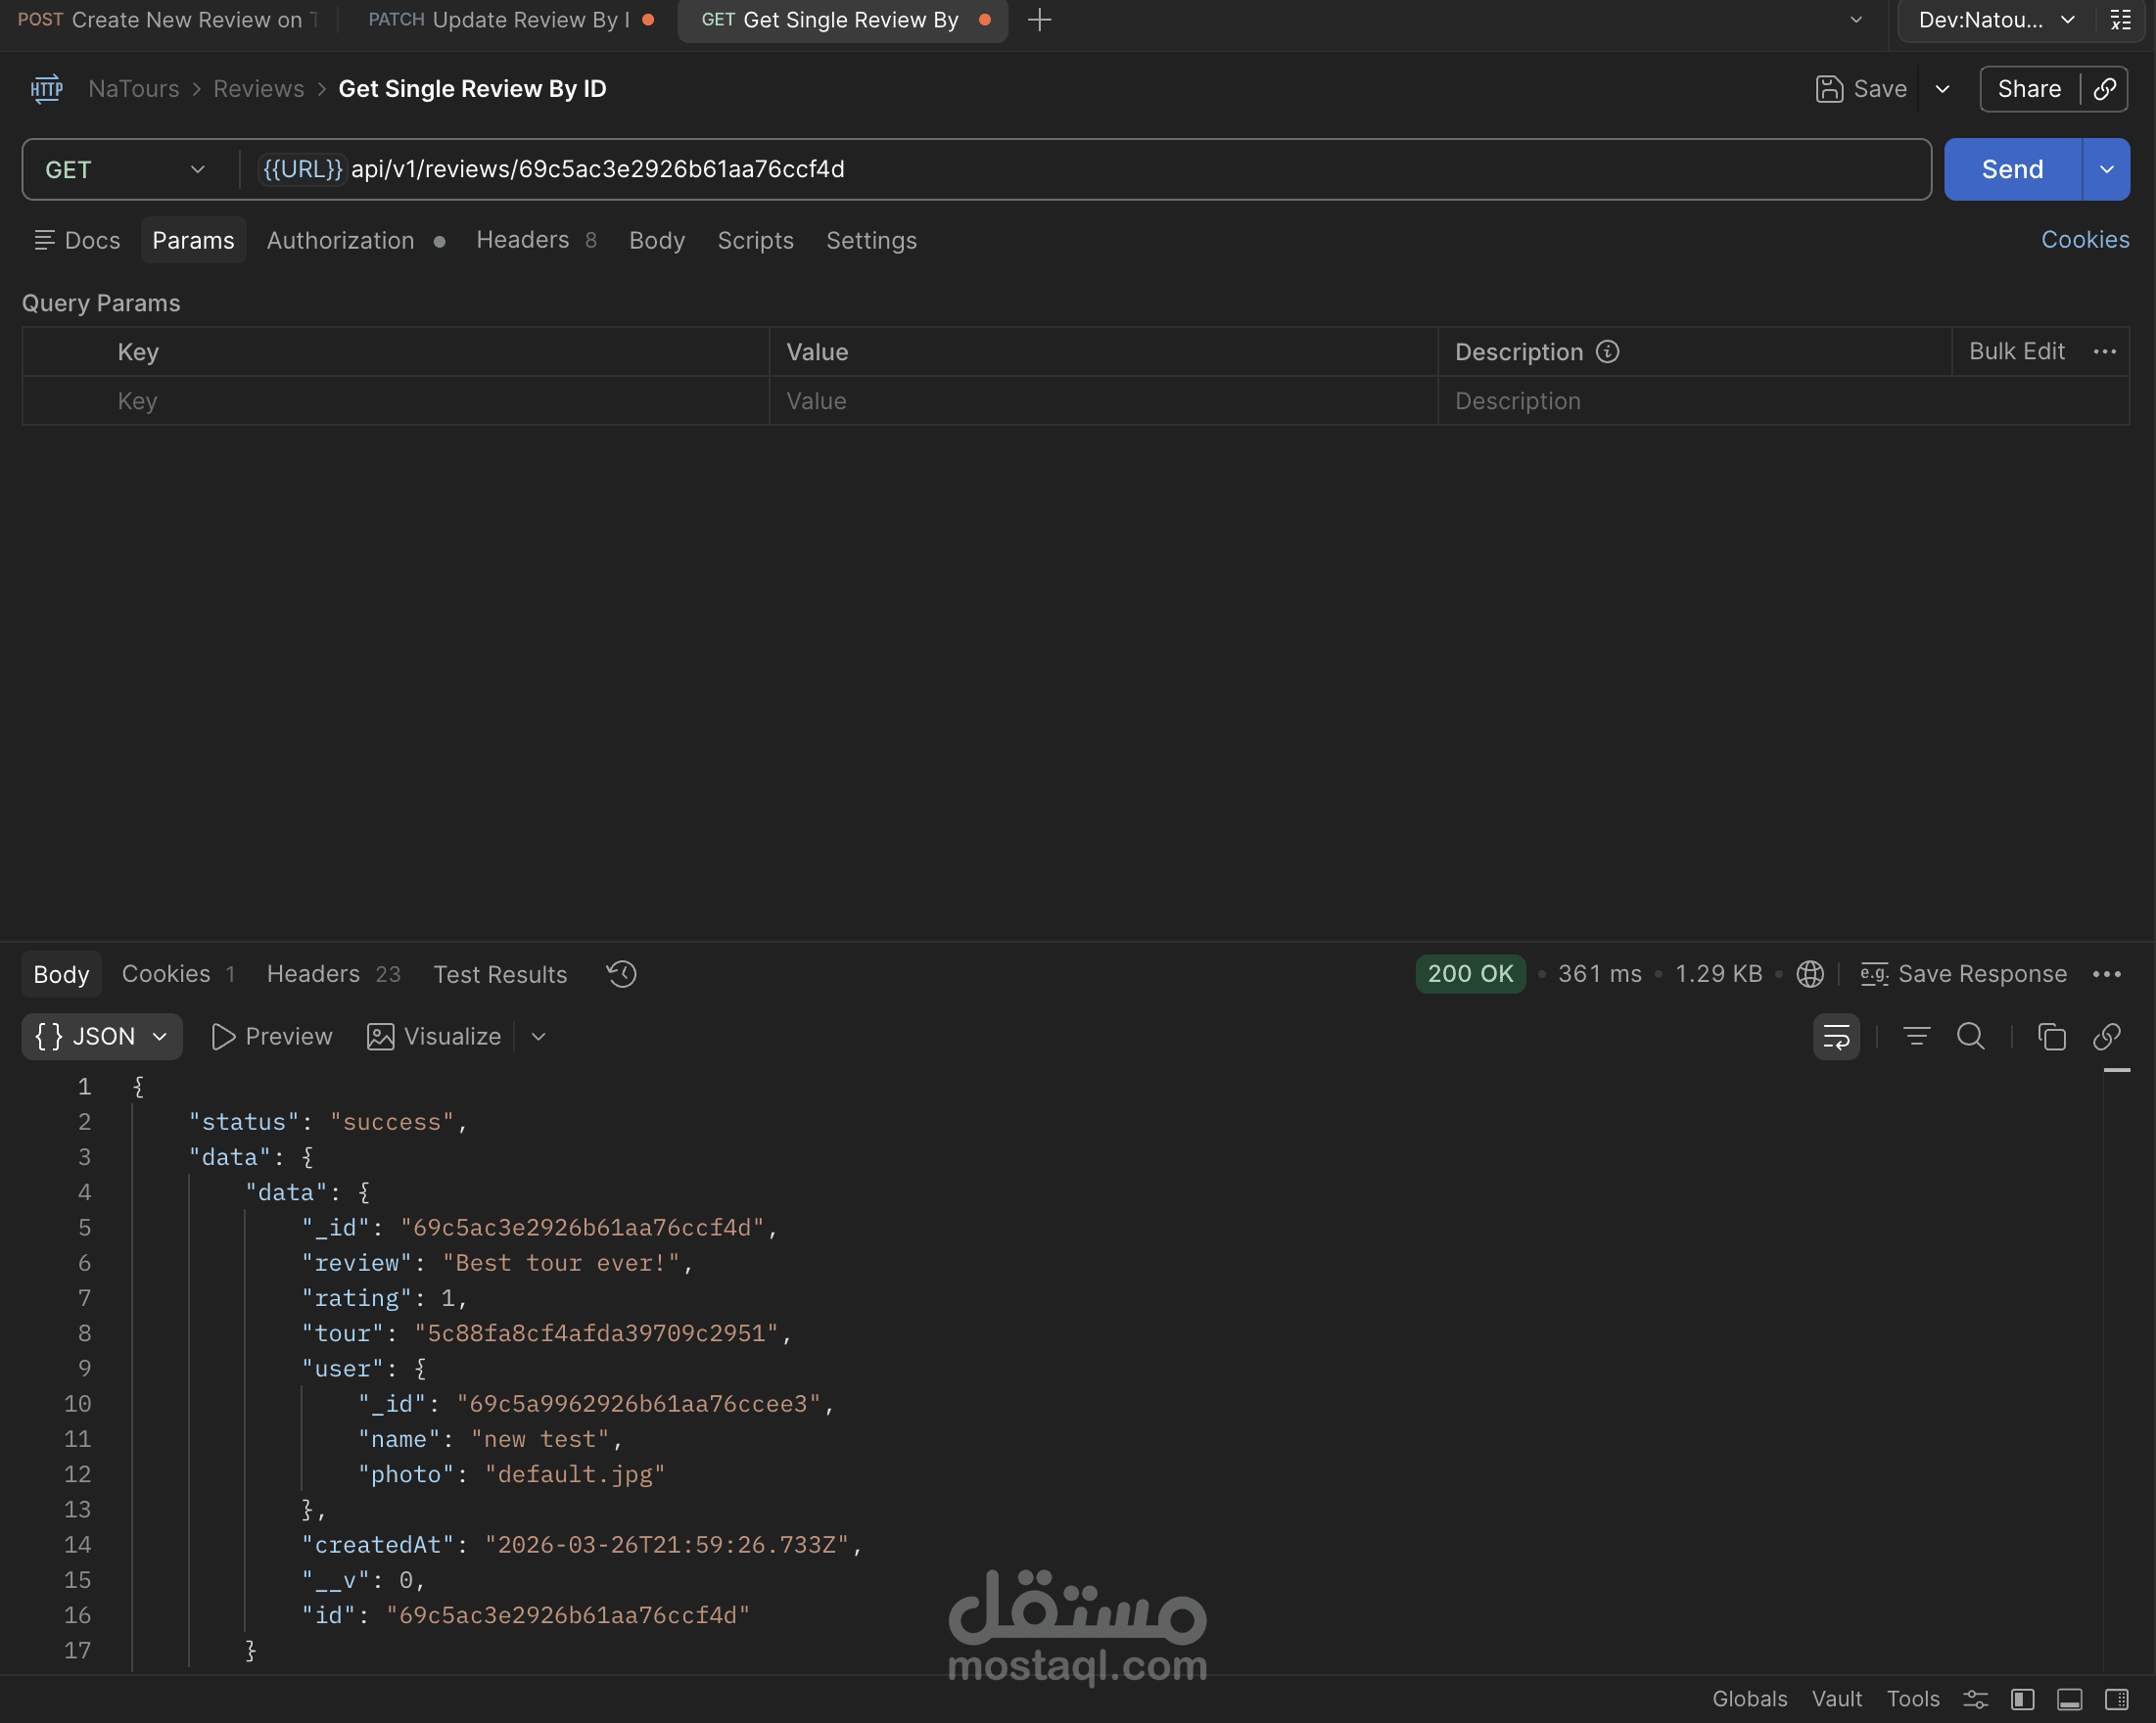Click the filter response icon
2156x1723 pixels.
click(x=1916, y=1037)
